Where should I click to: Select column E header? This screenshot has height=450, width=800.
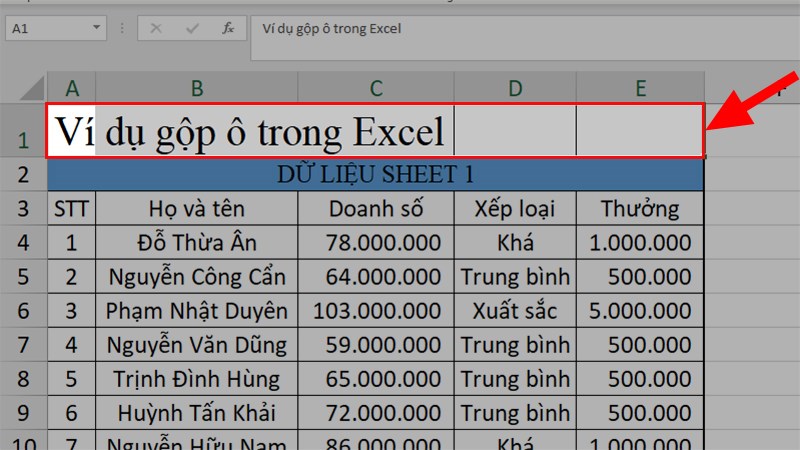click(x=640, y=88)
